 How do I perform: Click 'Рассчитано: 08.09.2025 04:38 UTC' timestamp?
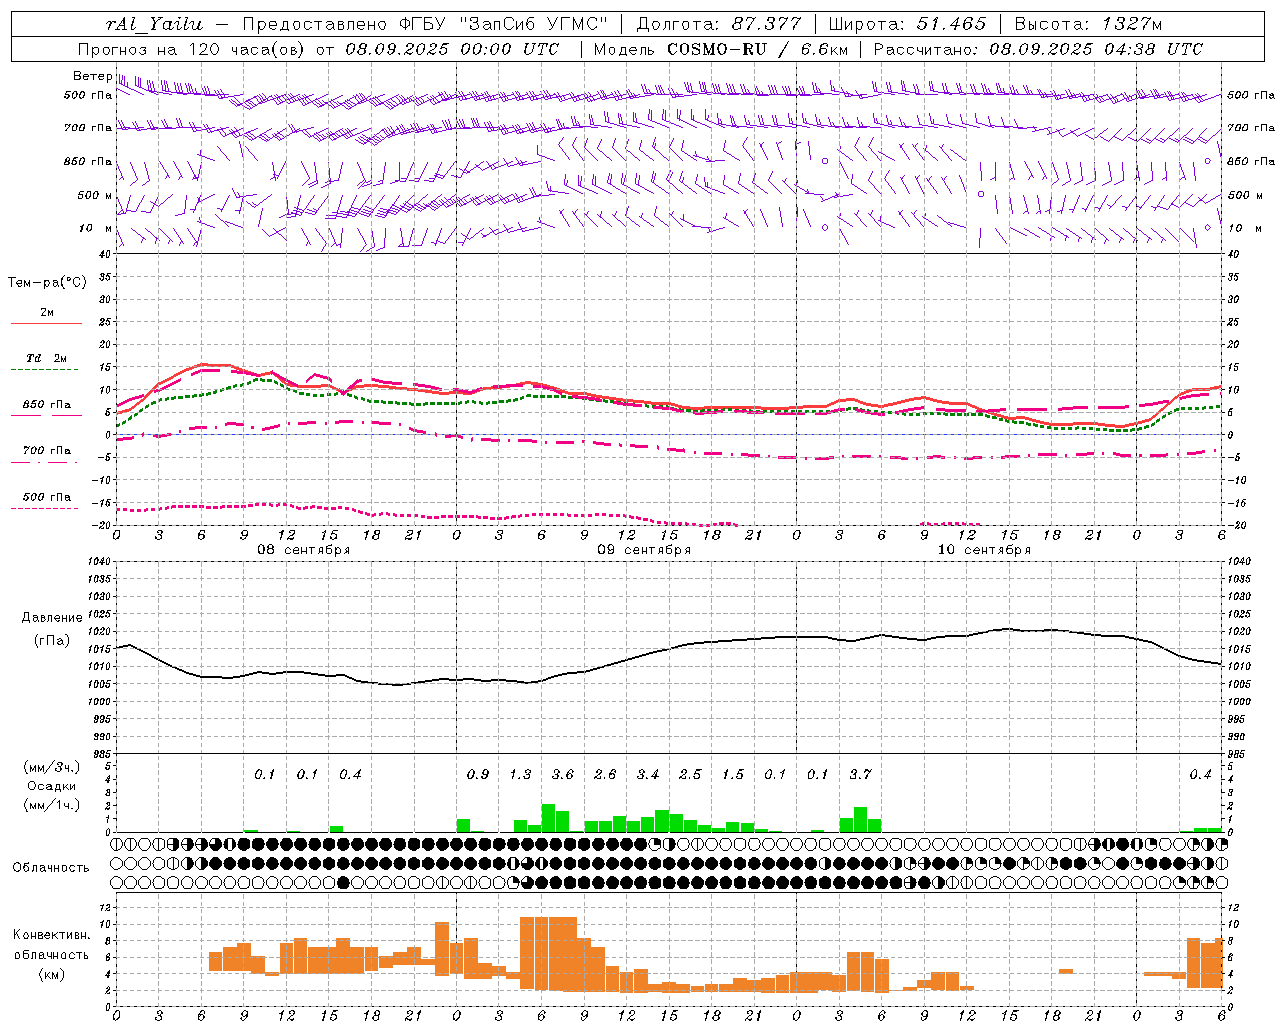point(1038,49)
